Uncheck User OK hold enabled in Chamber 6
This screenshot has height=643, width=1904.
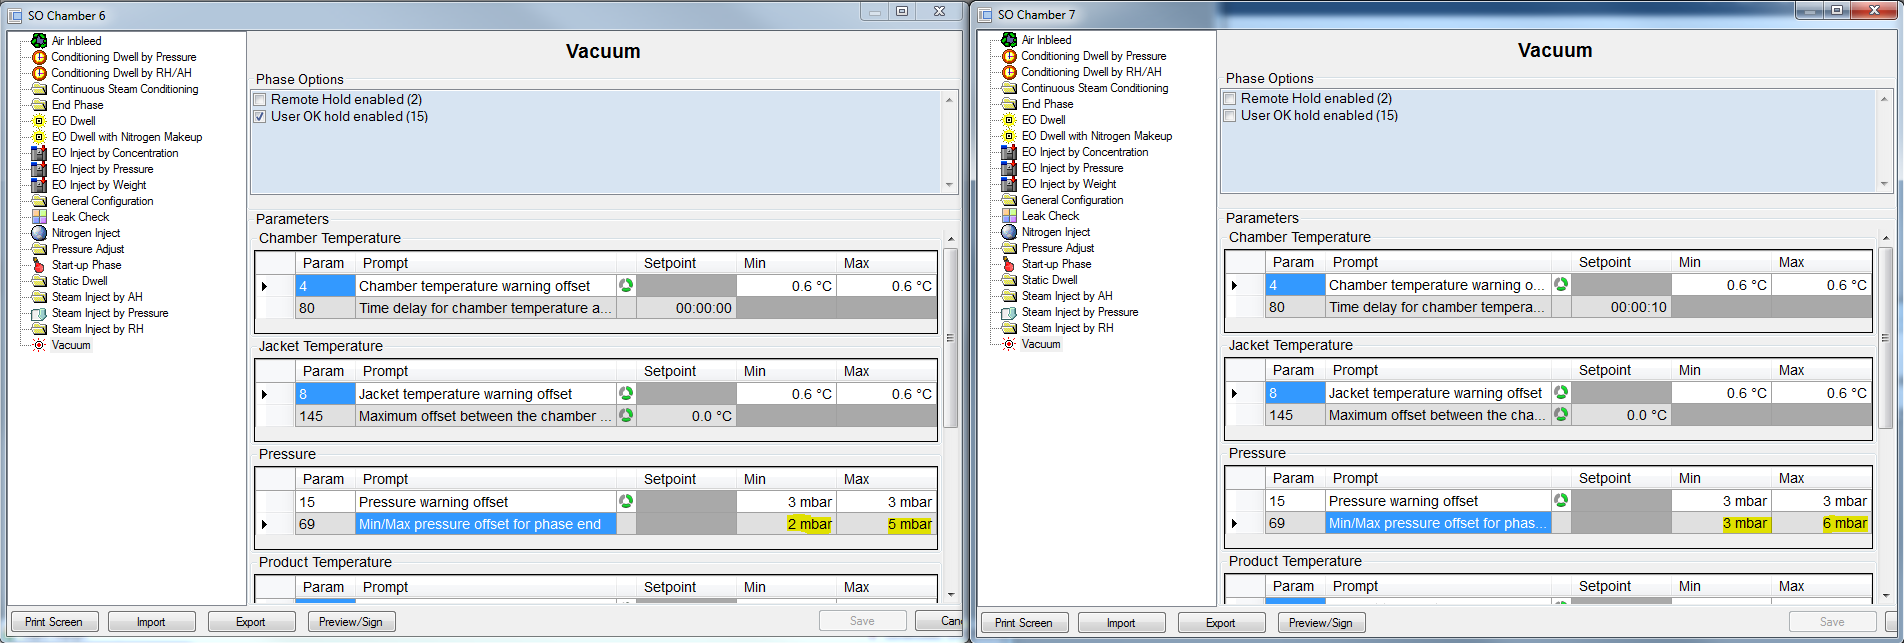pos(260,117)
